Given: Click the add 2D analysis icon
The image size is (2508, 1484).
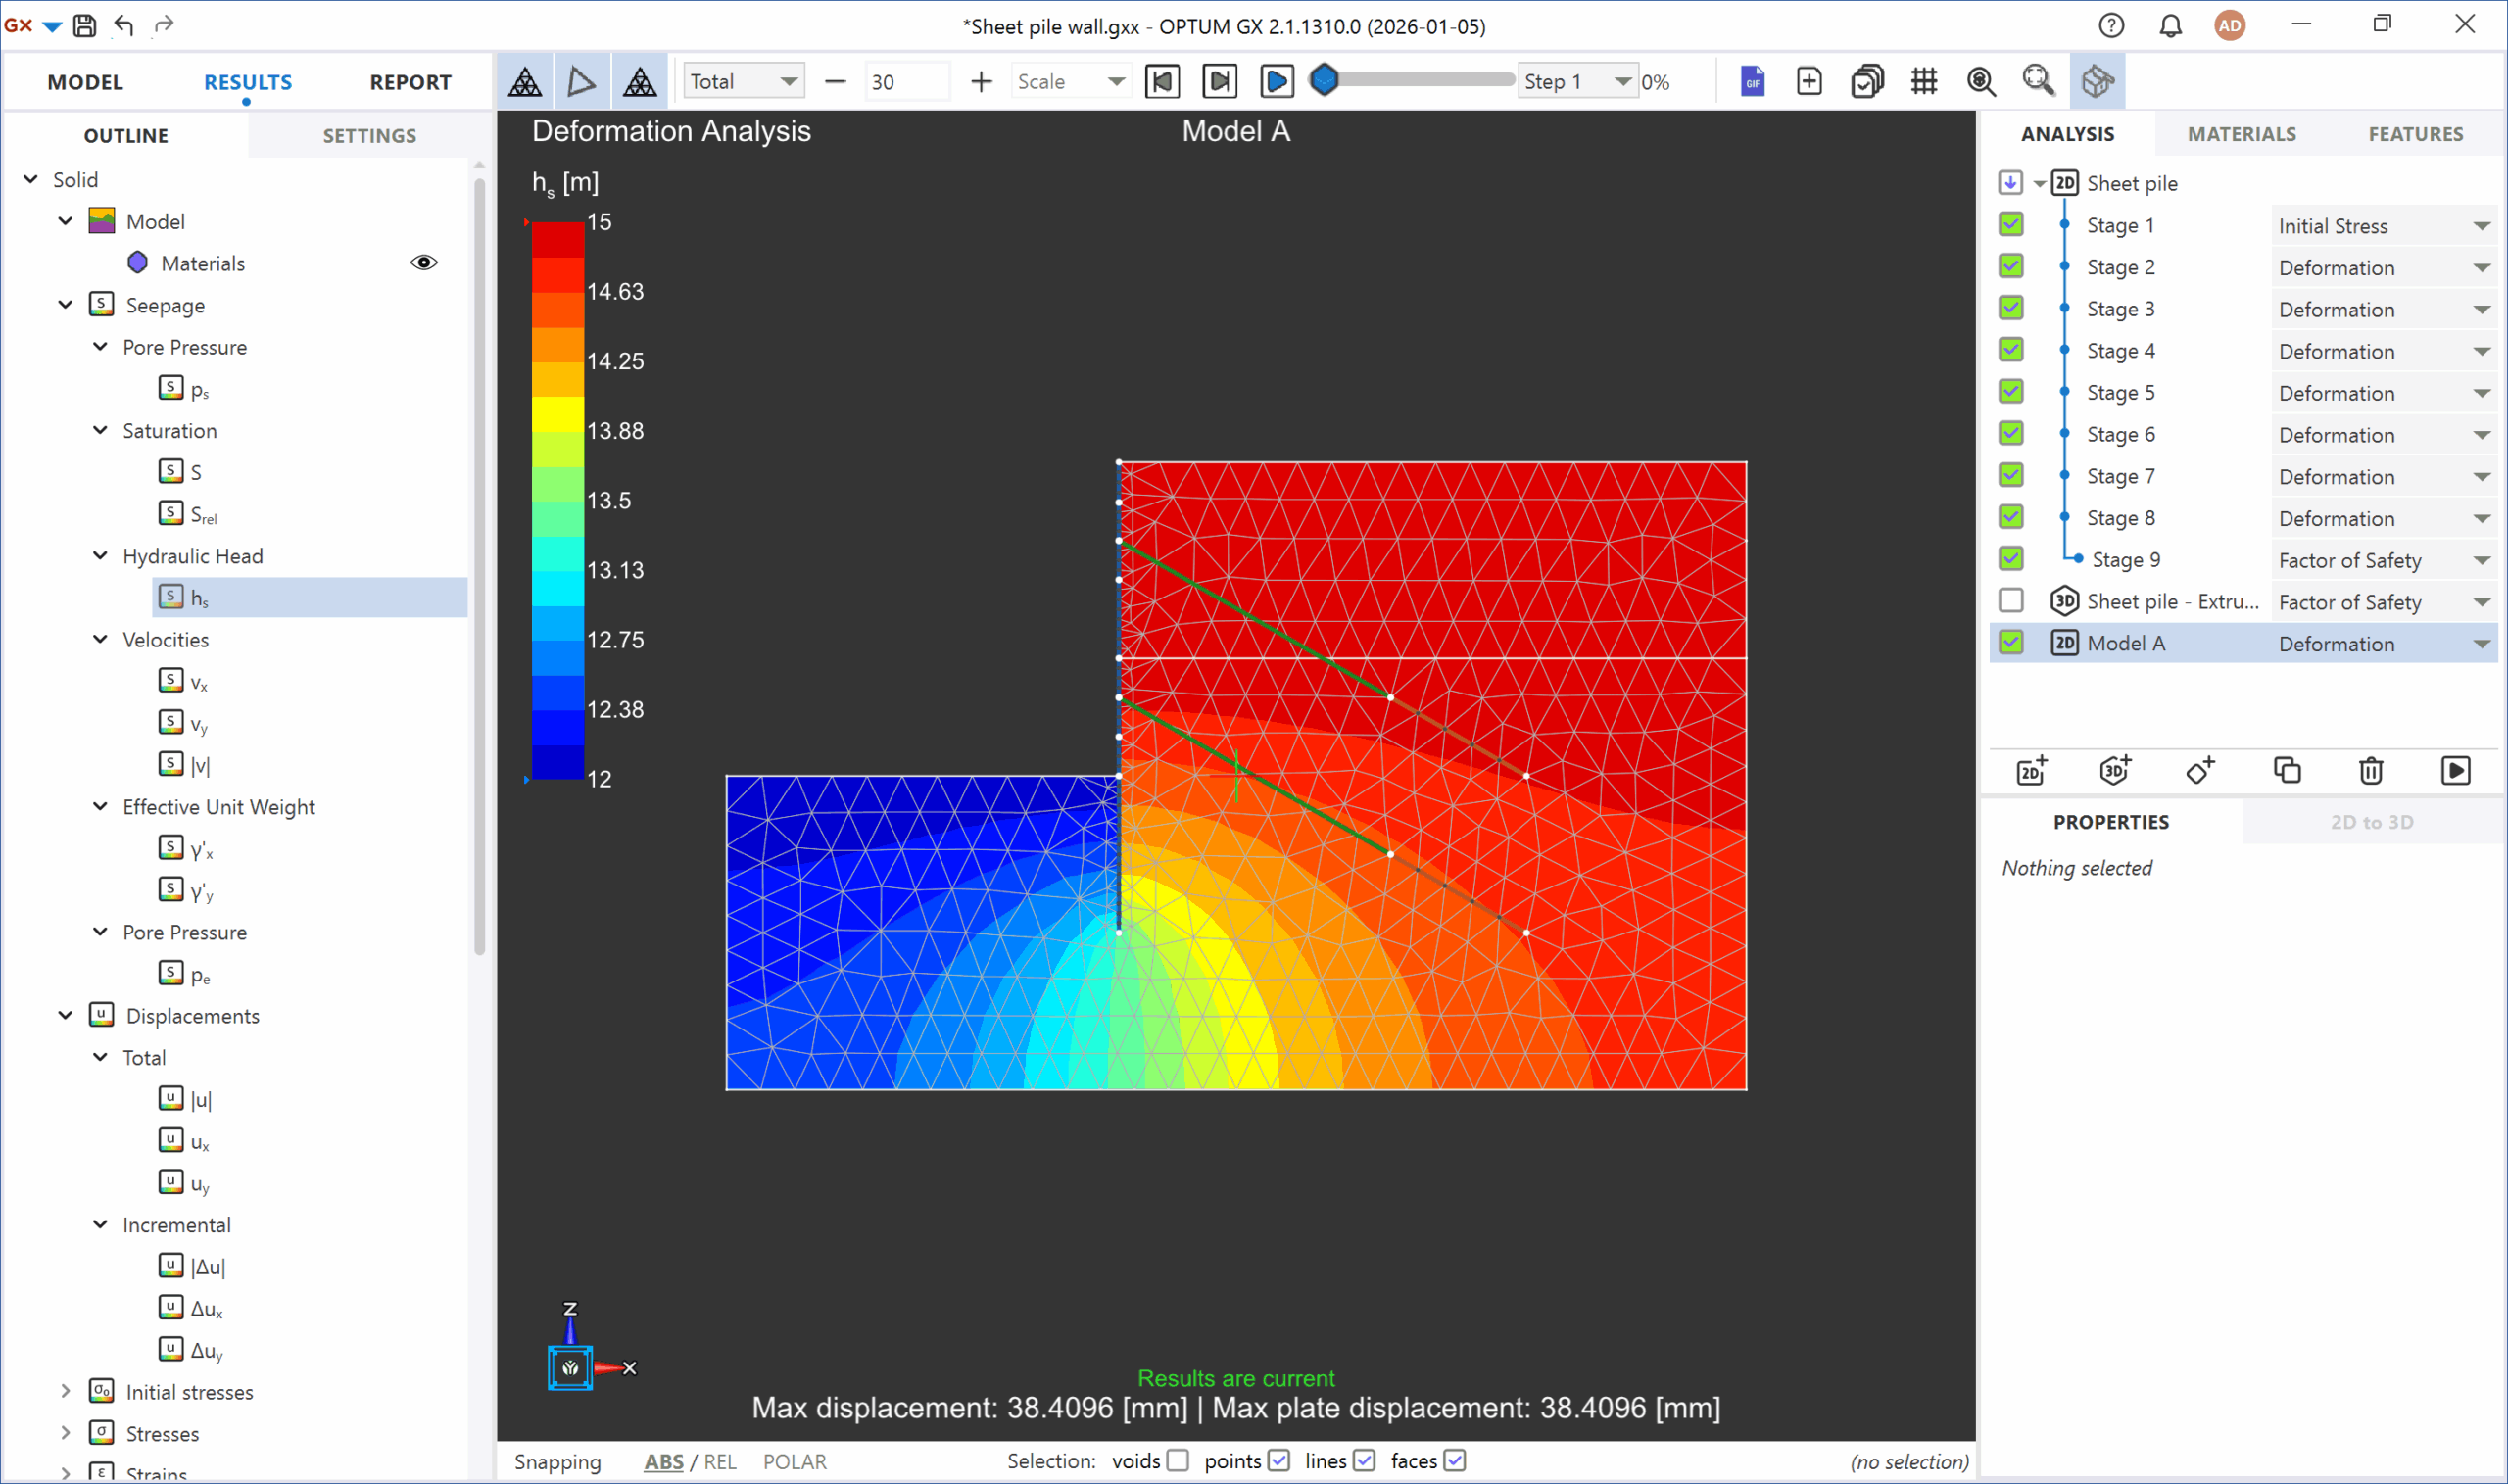Looking at the screenshot, I should 2031,770.
